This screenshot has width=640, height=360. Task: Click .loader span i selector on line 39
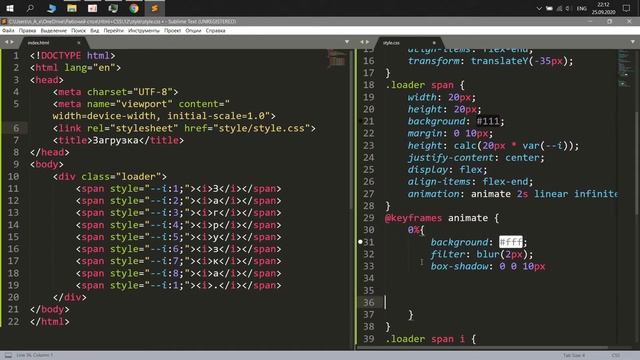pyautogui.click(x=424, y=339)
